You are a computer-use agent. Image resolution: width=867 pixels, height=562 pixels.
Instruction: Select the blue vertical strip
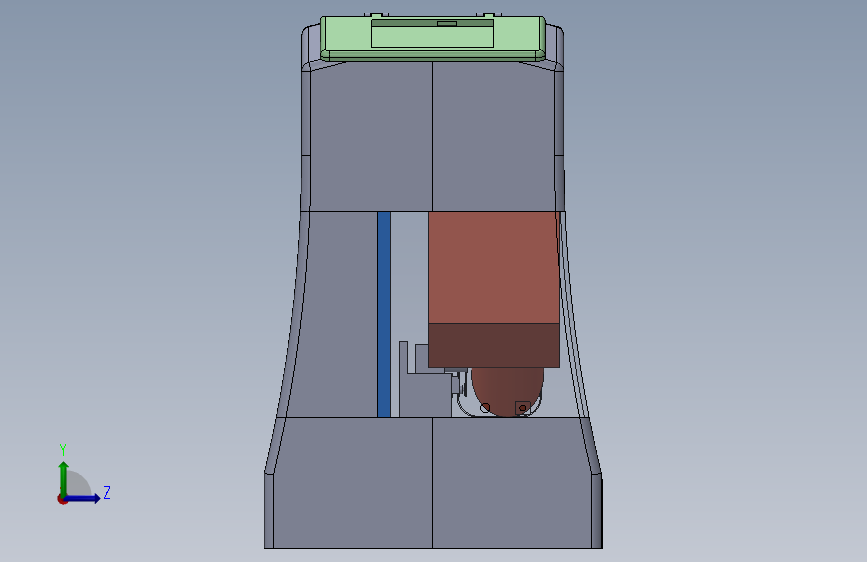pos(384,314)
